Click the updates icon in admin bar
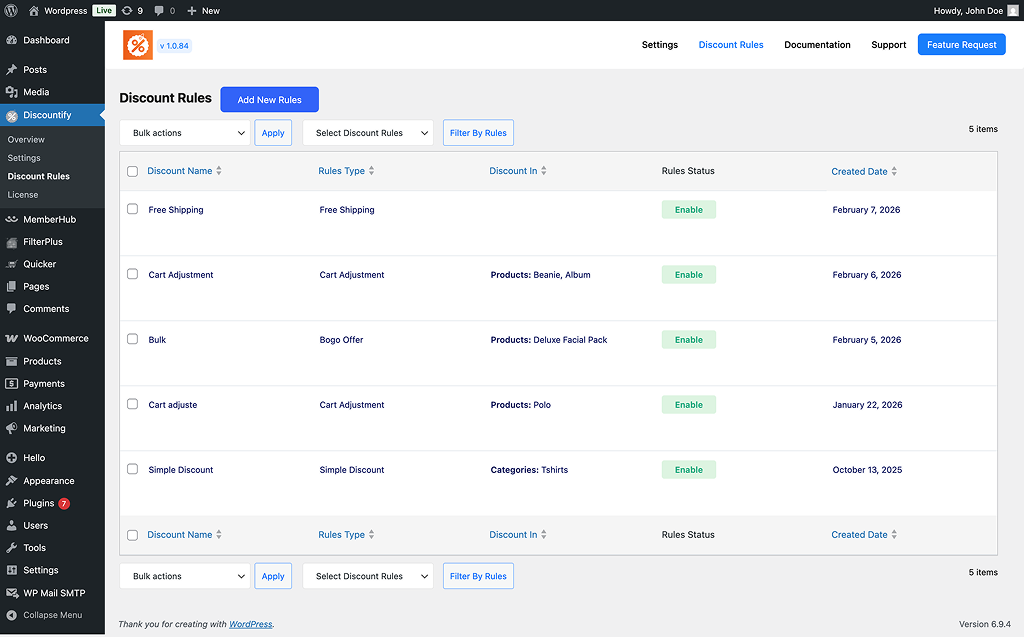The height and width of the screenshot is (637, 1024). [127, 11]
